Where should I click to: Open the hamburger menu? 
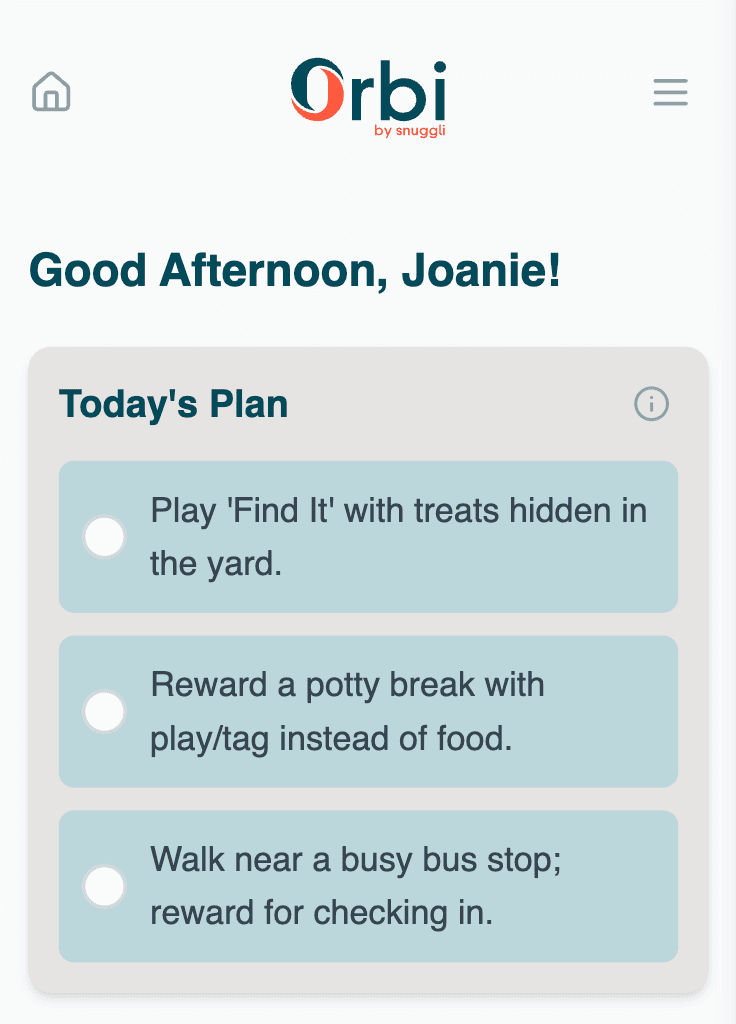[670, 92]
